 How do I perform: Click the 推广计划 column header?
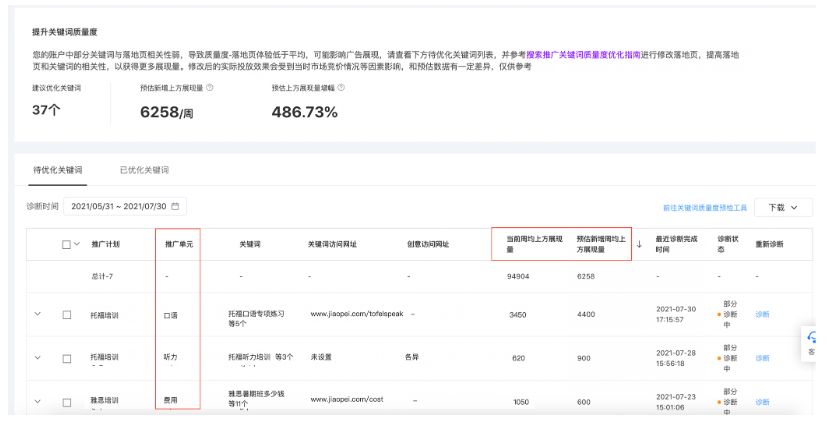click(105, 244)
